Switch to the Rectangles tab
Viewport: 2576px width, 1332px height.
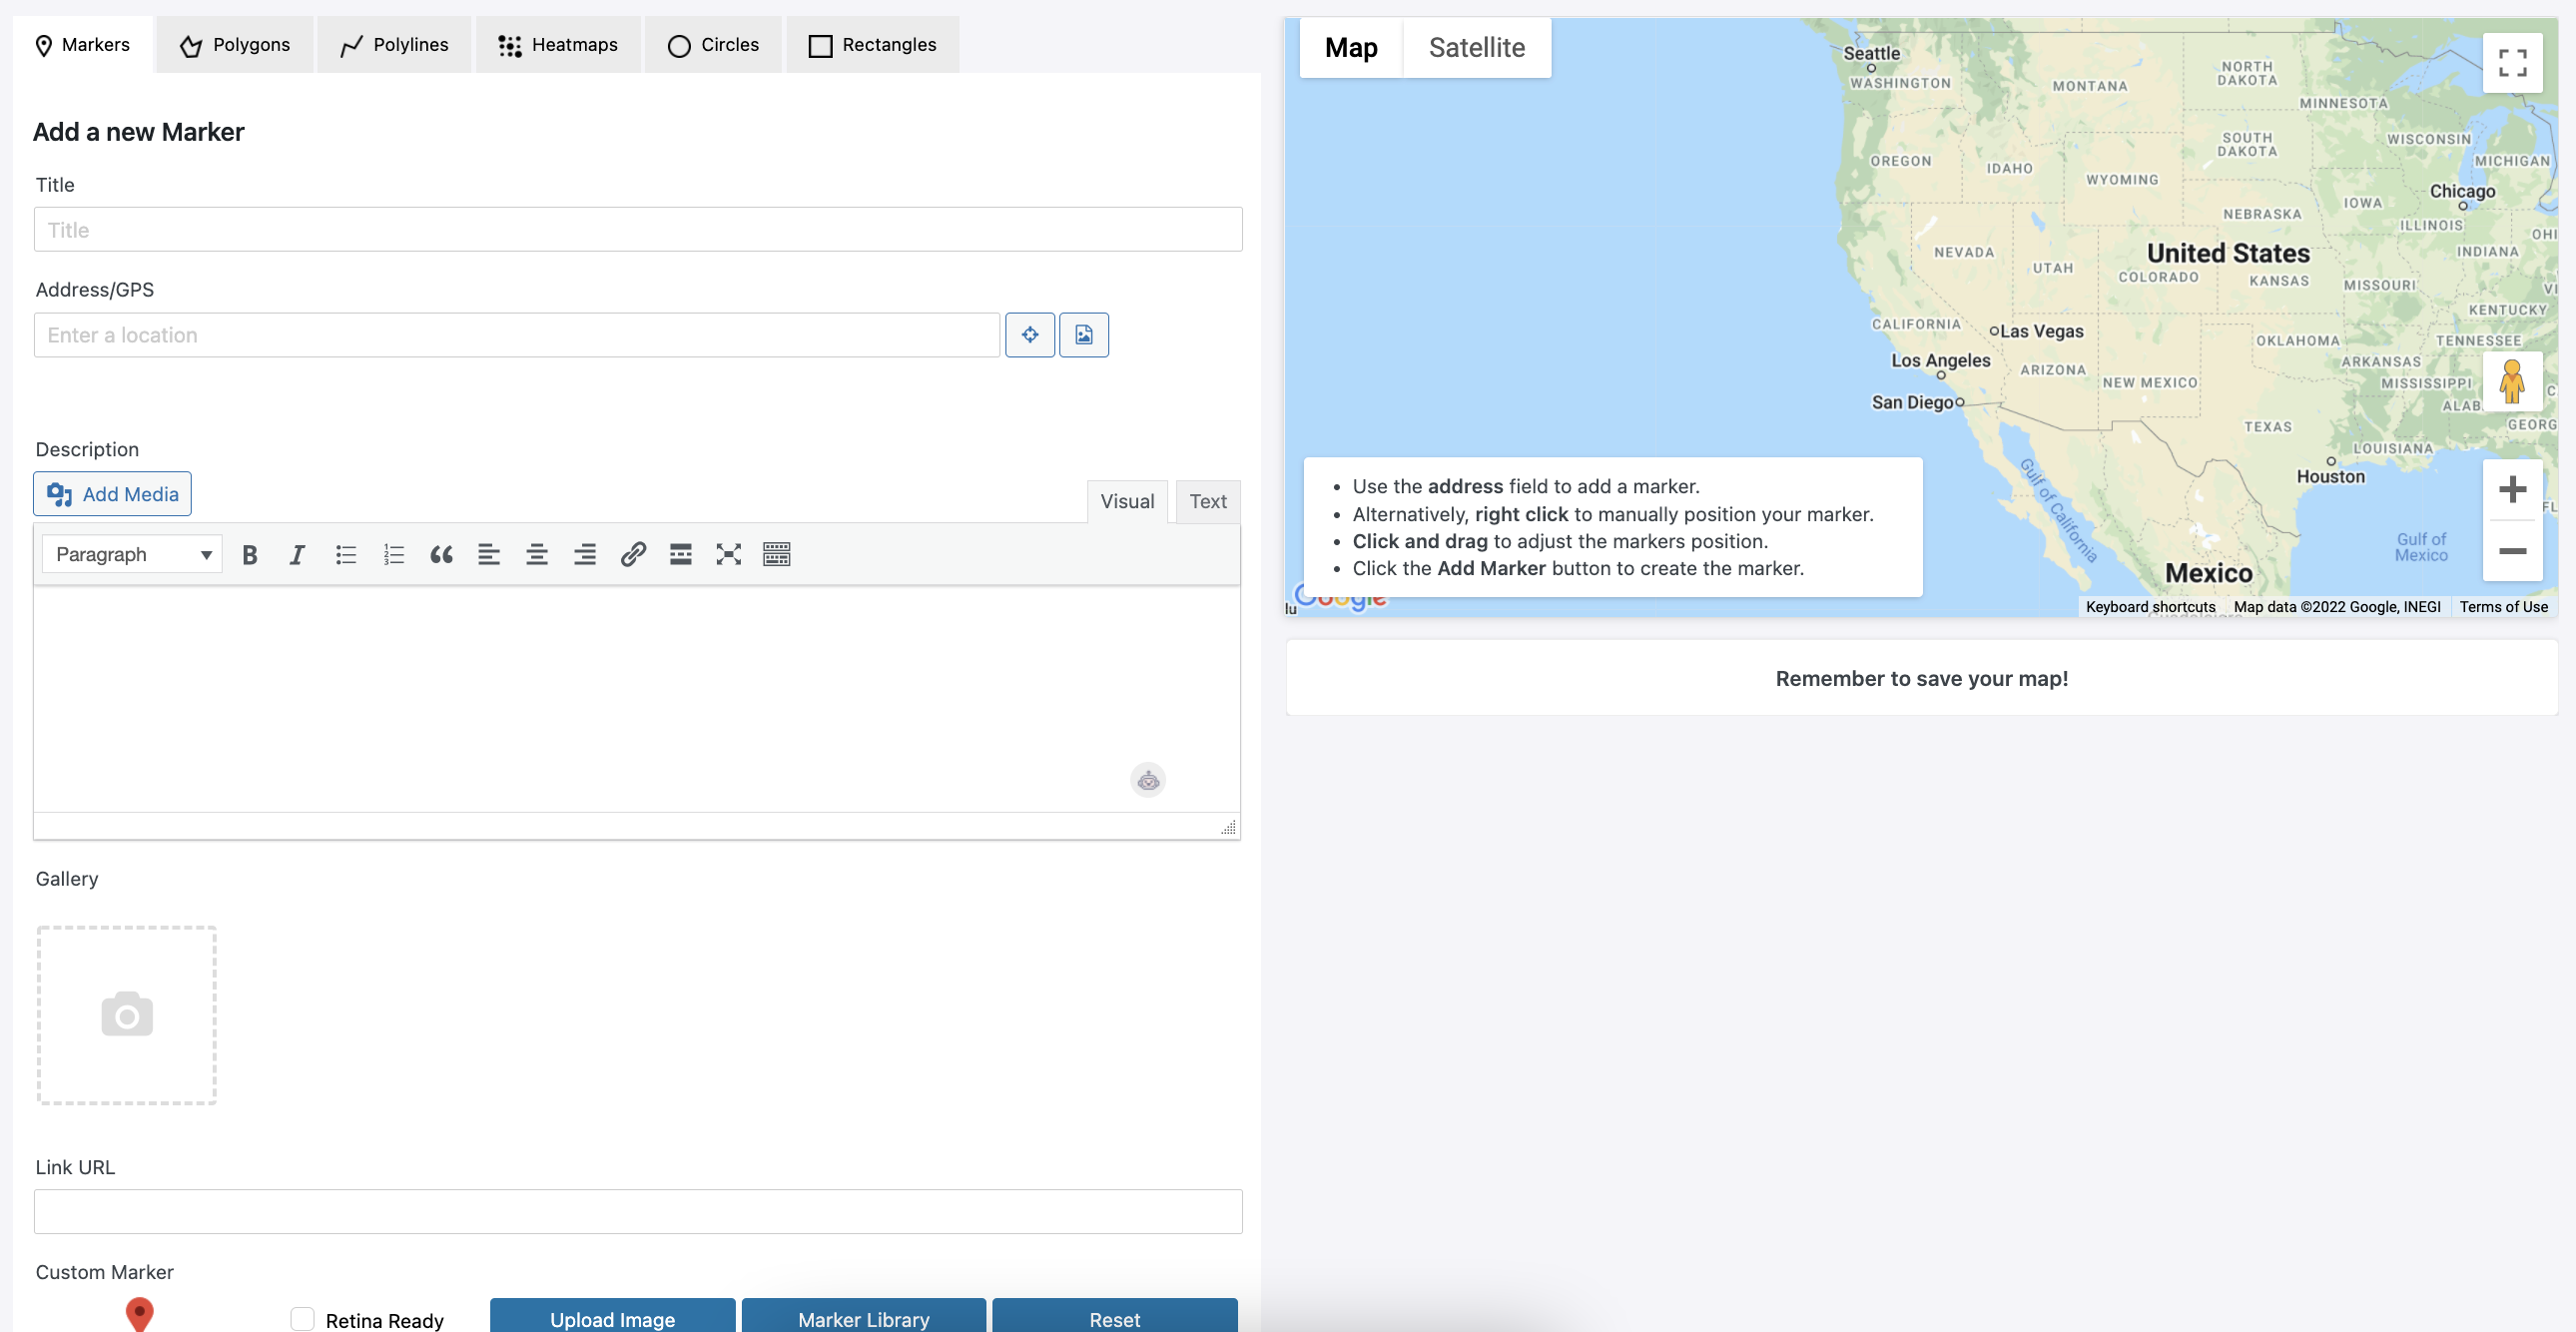[873, 45]
